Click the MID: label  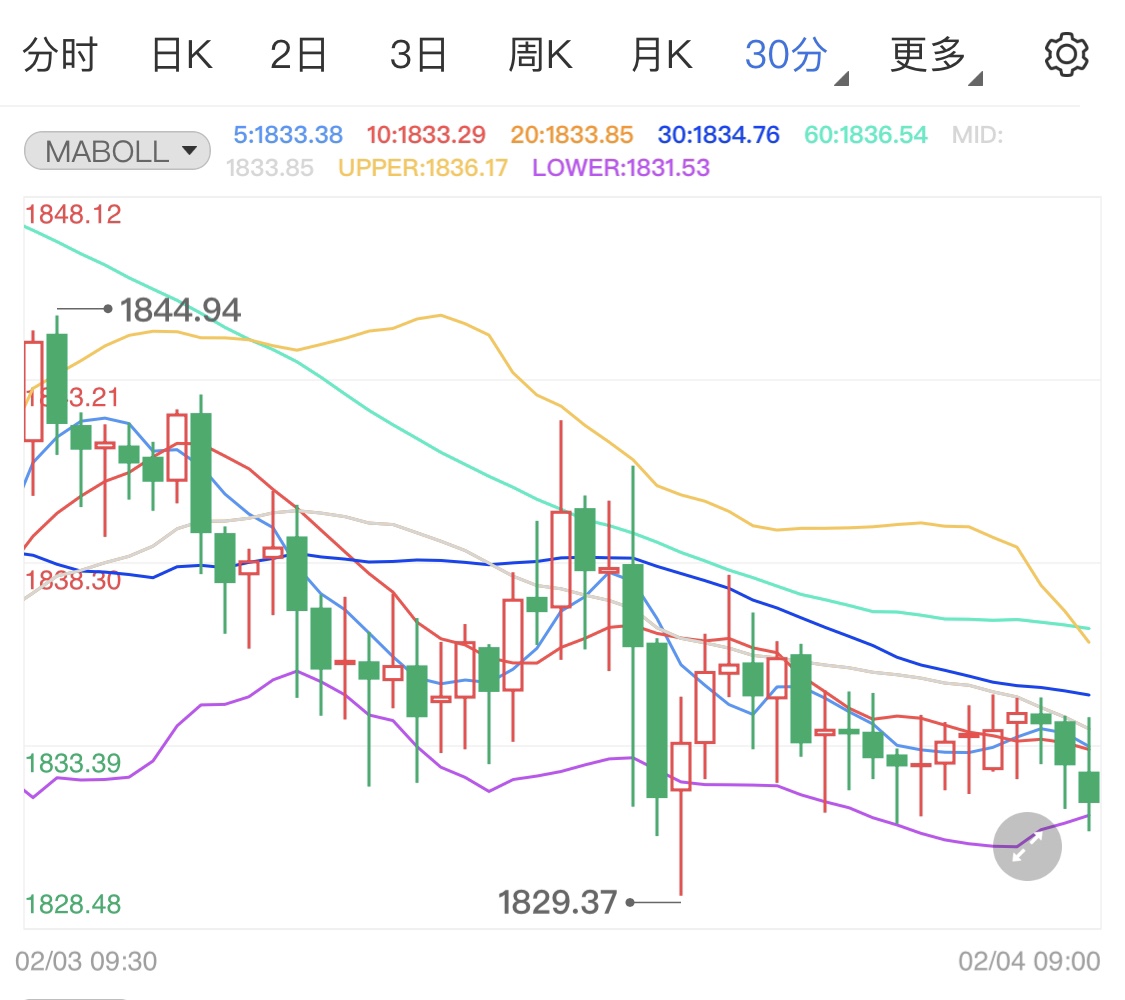click(977, 135)
